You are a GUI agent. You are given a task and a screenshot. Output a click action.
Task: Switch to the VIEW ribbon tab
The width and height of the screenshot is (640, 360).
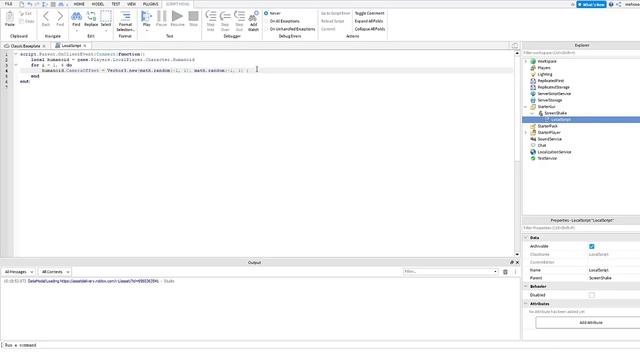(x=131, y=4)
